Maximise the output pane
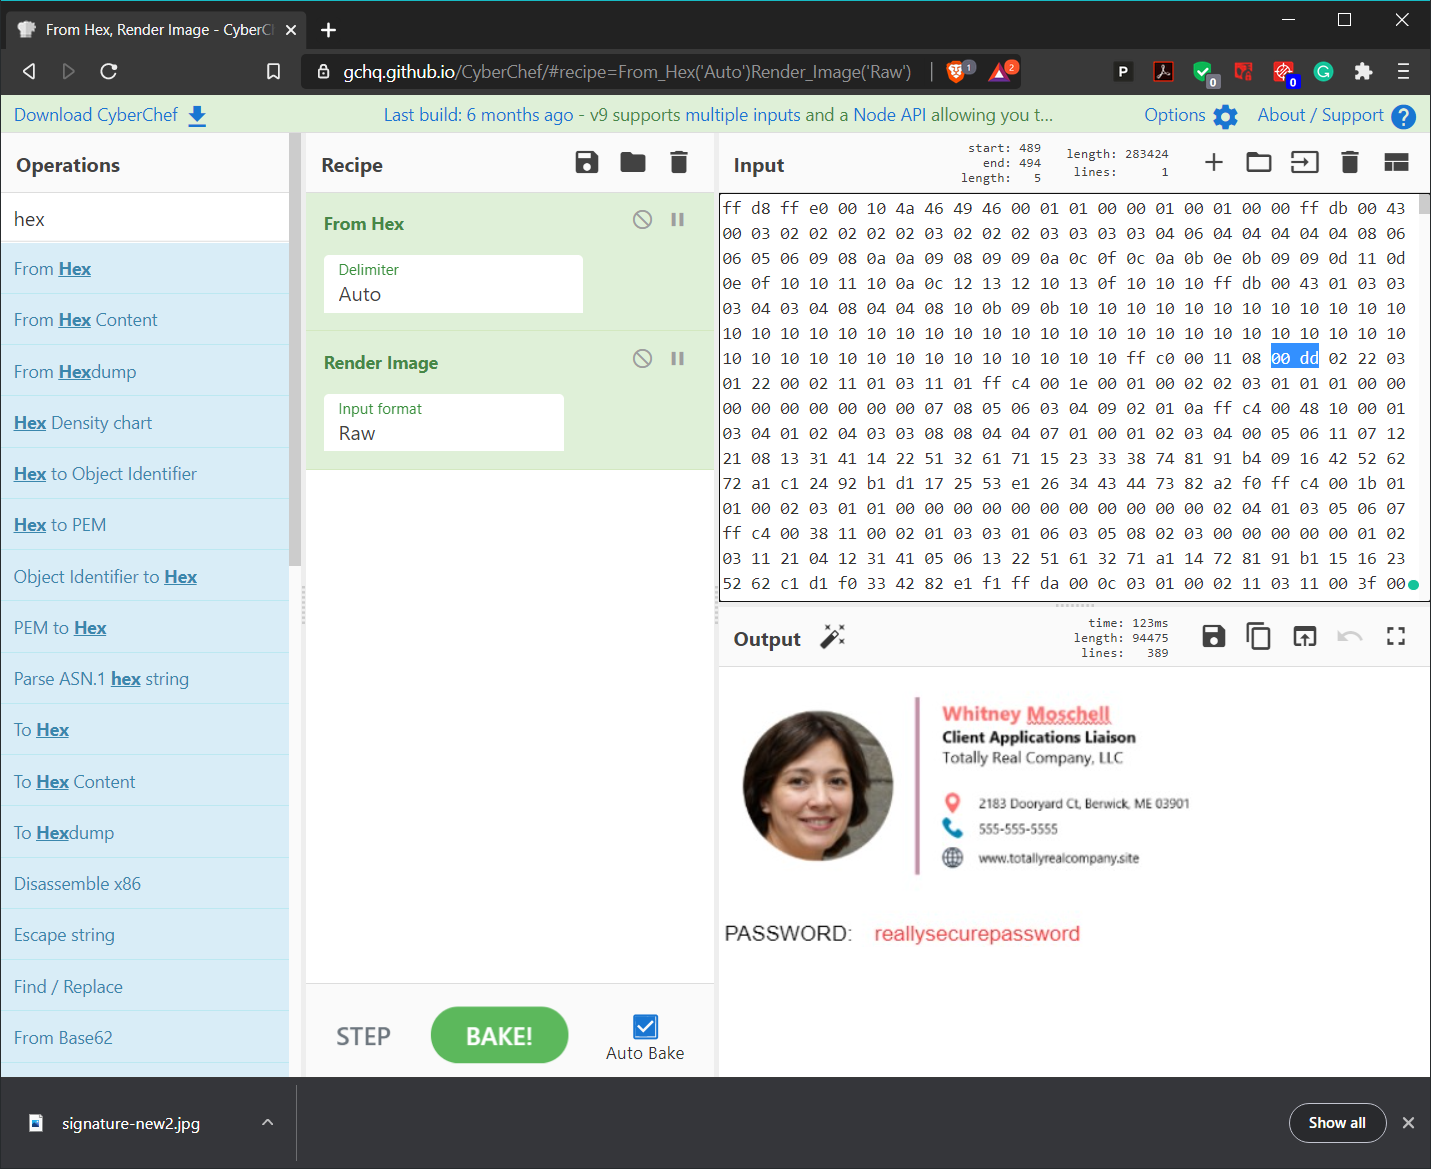The height and width of the screenshot is (1169, 1431). click(x=1396, y=636)
